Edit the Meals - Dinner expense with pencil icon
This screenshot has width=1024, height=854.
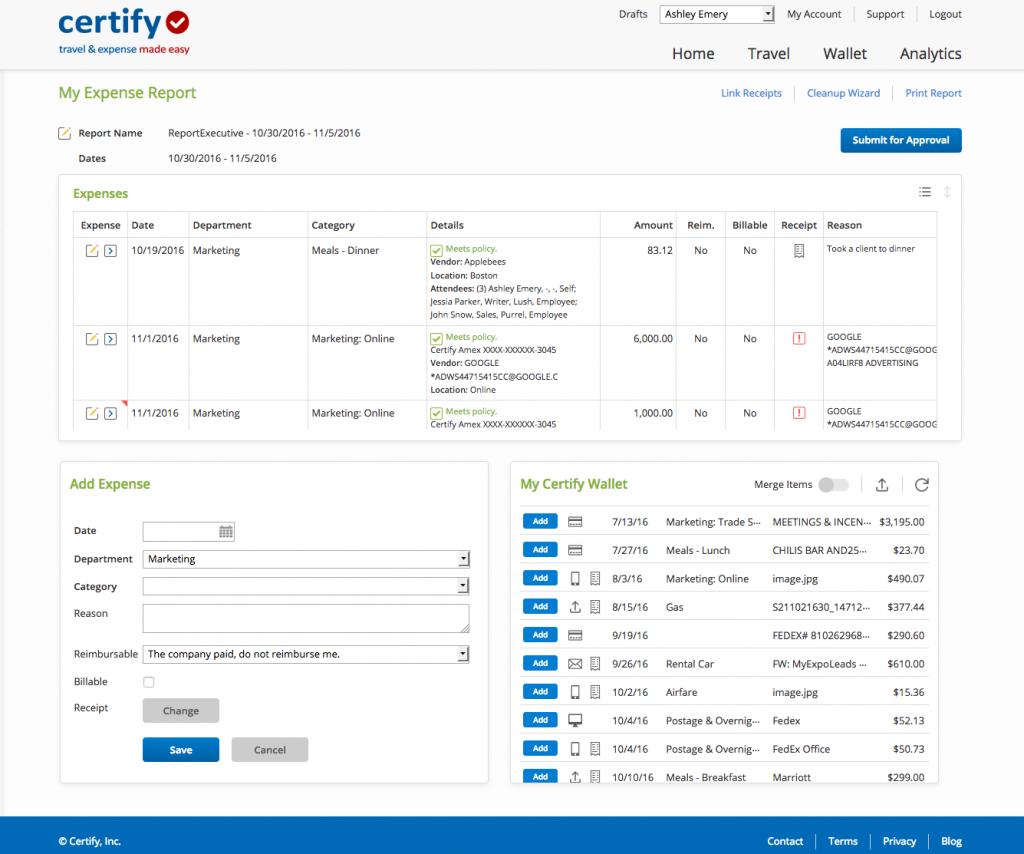pos(91,251)
